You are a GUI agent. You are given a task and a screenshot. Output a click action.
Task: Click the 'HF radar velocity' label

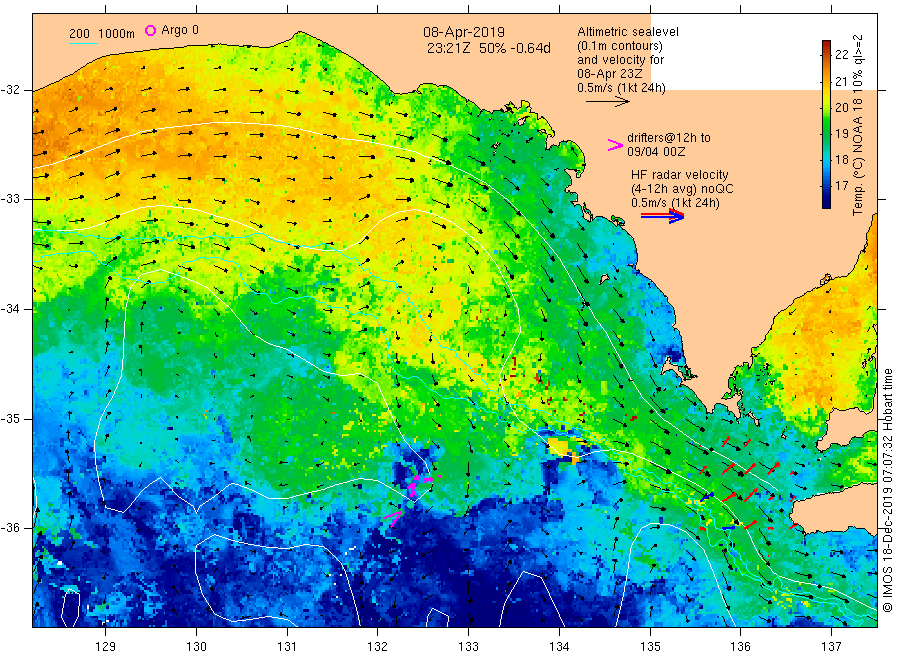click(680, 174)
